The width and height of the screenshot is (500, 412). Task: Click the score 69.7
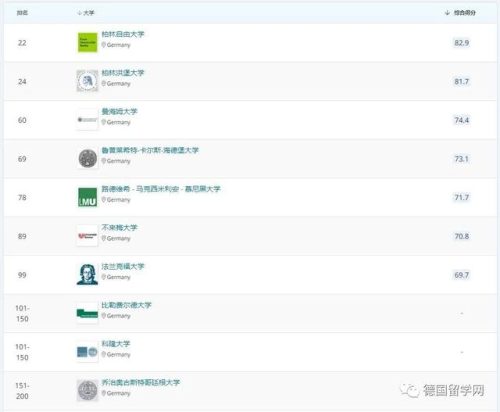(x=462, y=275)
